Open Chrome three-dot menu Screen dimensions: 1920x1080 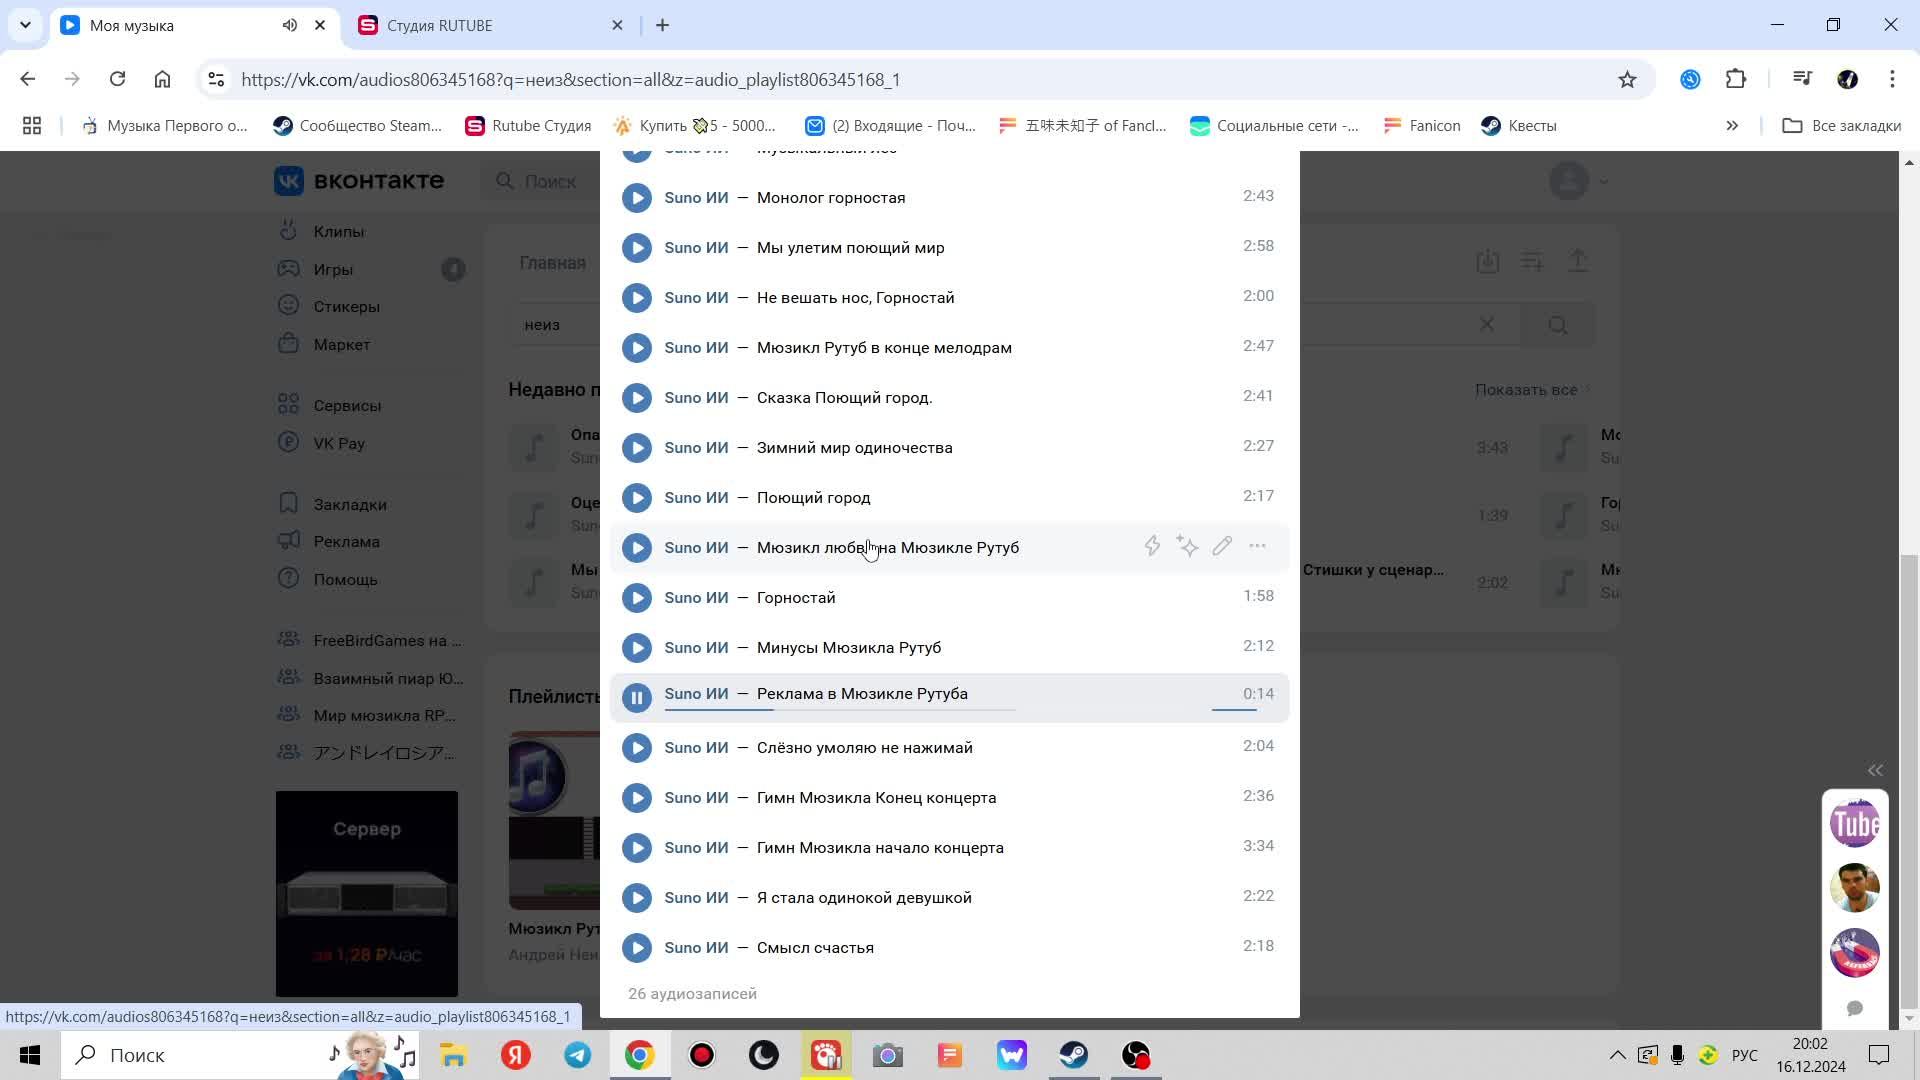click(x=1892, y=79)
